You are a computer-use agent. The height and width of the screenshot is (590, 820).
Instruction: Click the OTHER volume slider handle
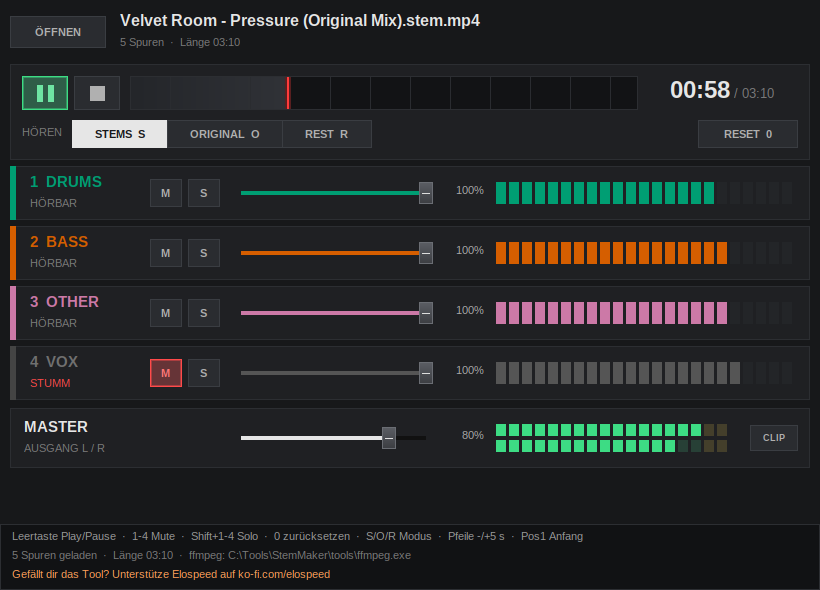pyautogui.click(x=426, y=313)
